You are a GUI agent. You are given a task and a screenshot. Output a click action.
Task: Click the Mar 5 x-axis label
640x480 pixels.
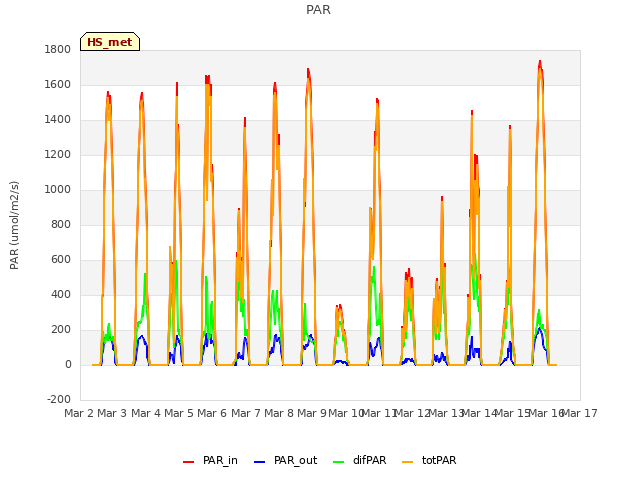[179, 413]
